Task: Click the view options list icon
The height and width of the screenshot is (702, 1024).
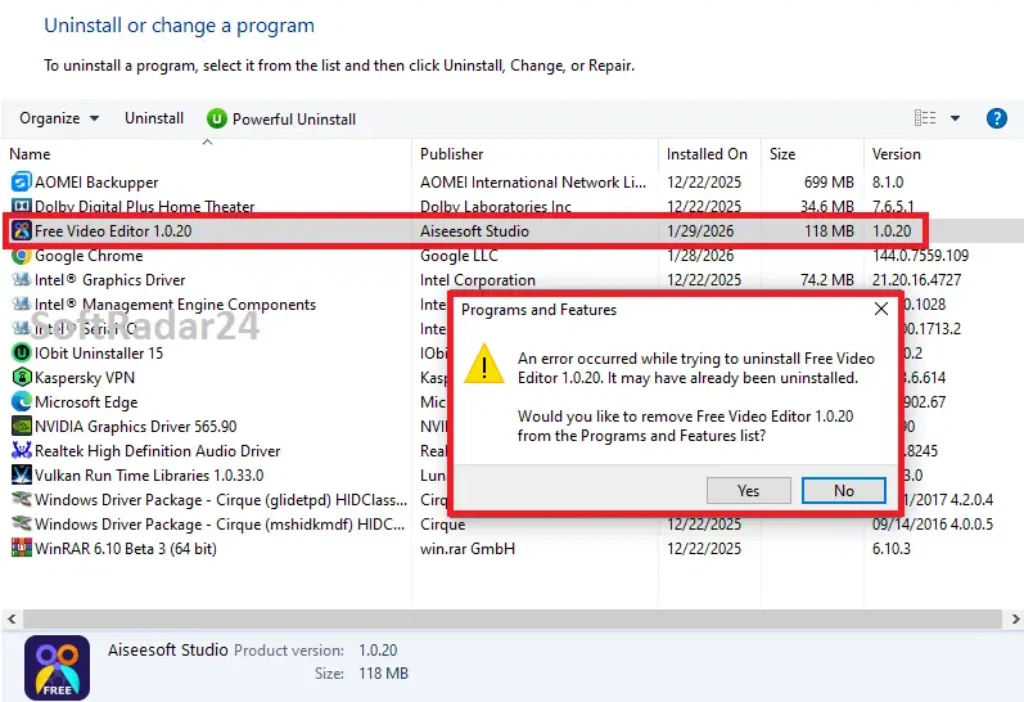Action: tap(925, 118)
